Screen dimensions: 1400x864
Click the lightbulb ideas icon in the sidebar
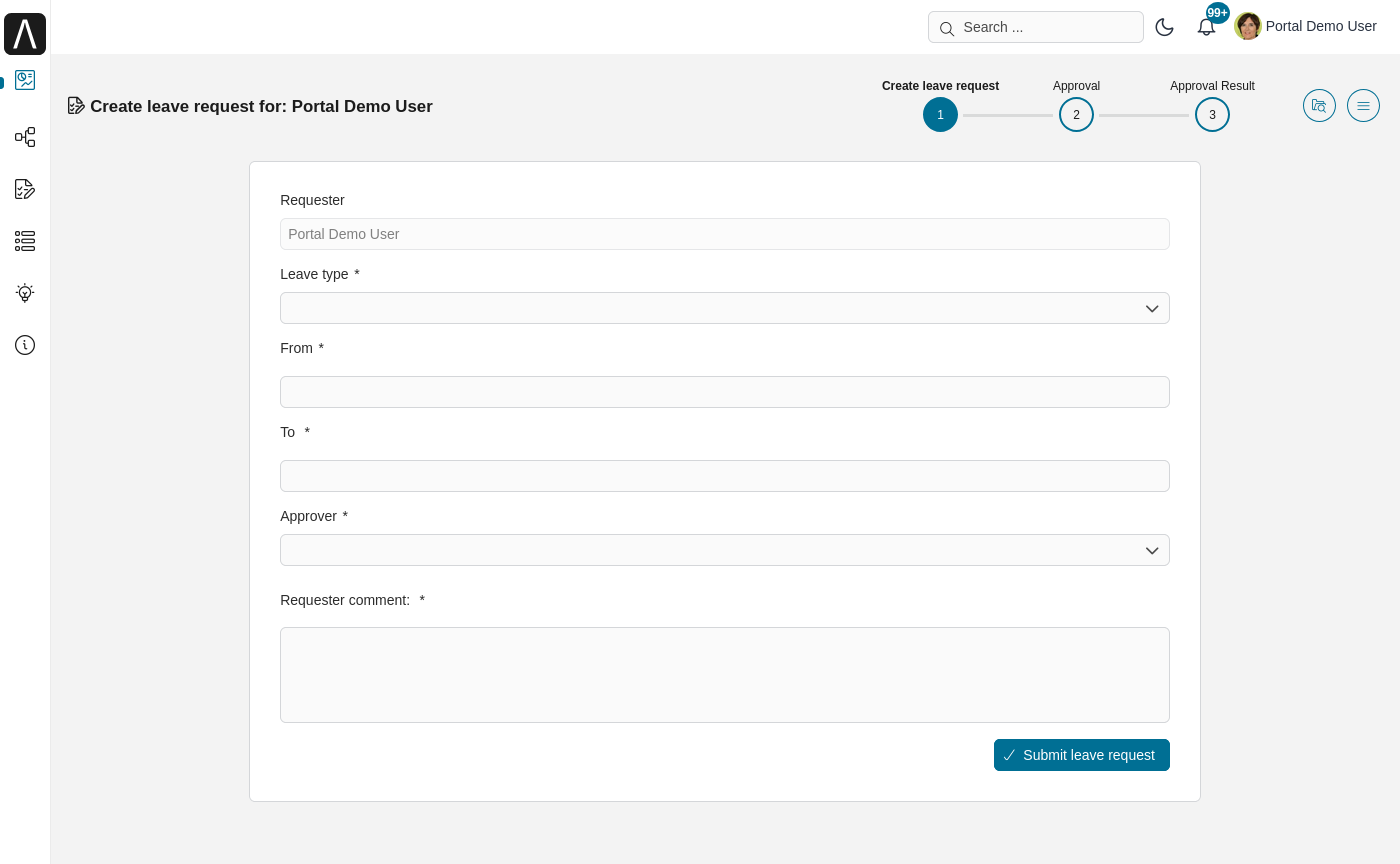25,293
